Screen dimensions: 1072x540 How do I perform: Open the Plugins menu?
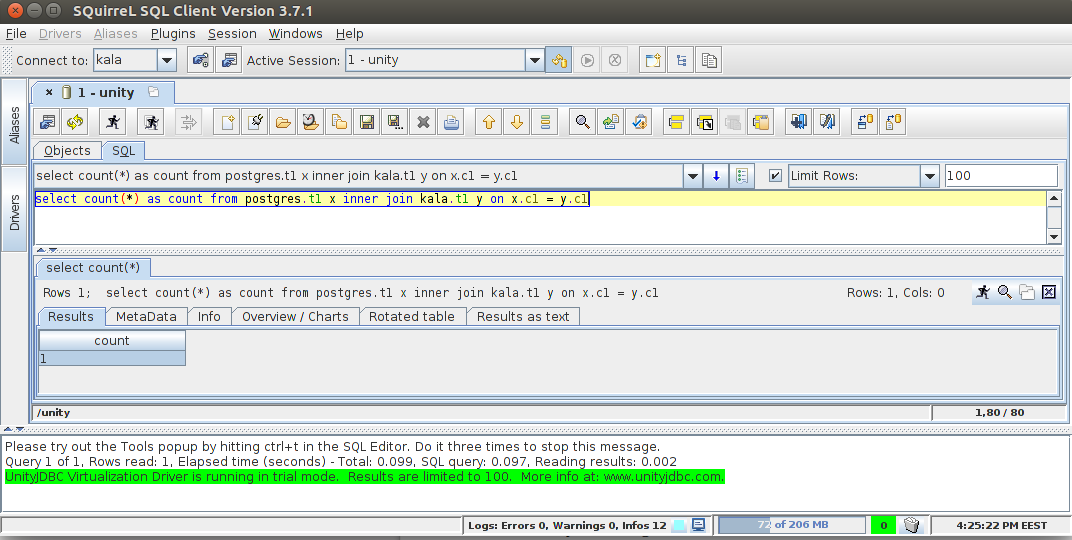pos(173,33)
